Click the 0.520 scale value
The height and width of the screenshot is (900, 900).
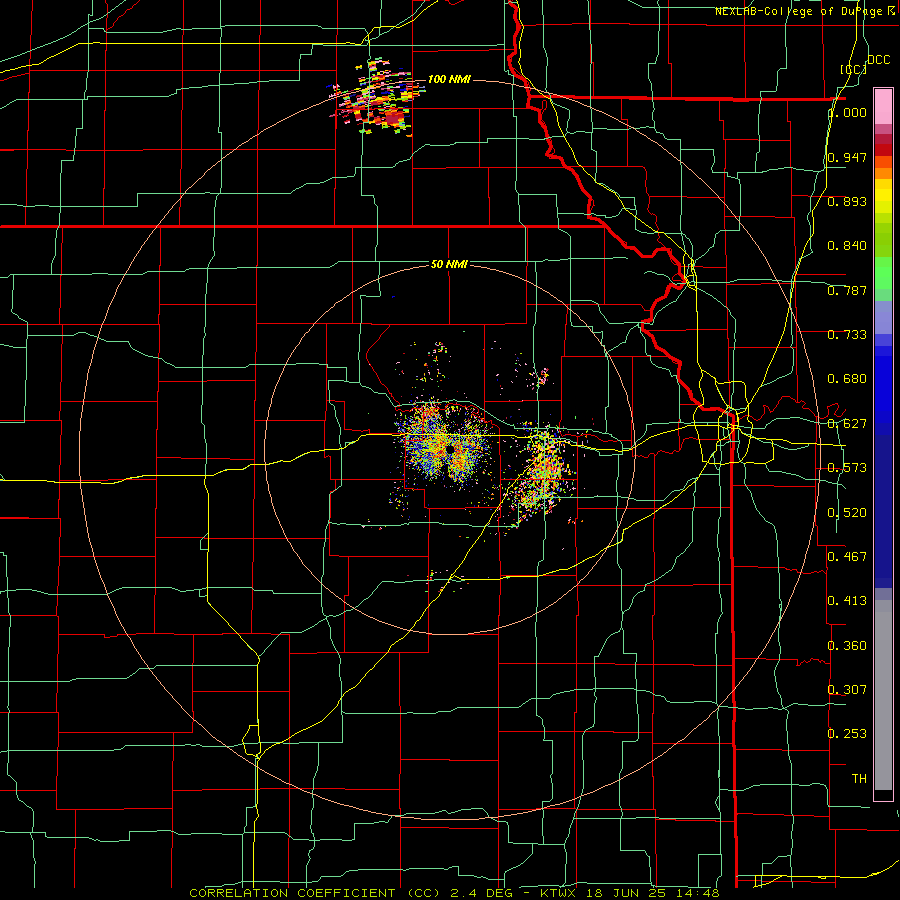click(847, 513)
